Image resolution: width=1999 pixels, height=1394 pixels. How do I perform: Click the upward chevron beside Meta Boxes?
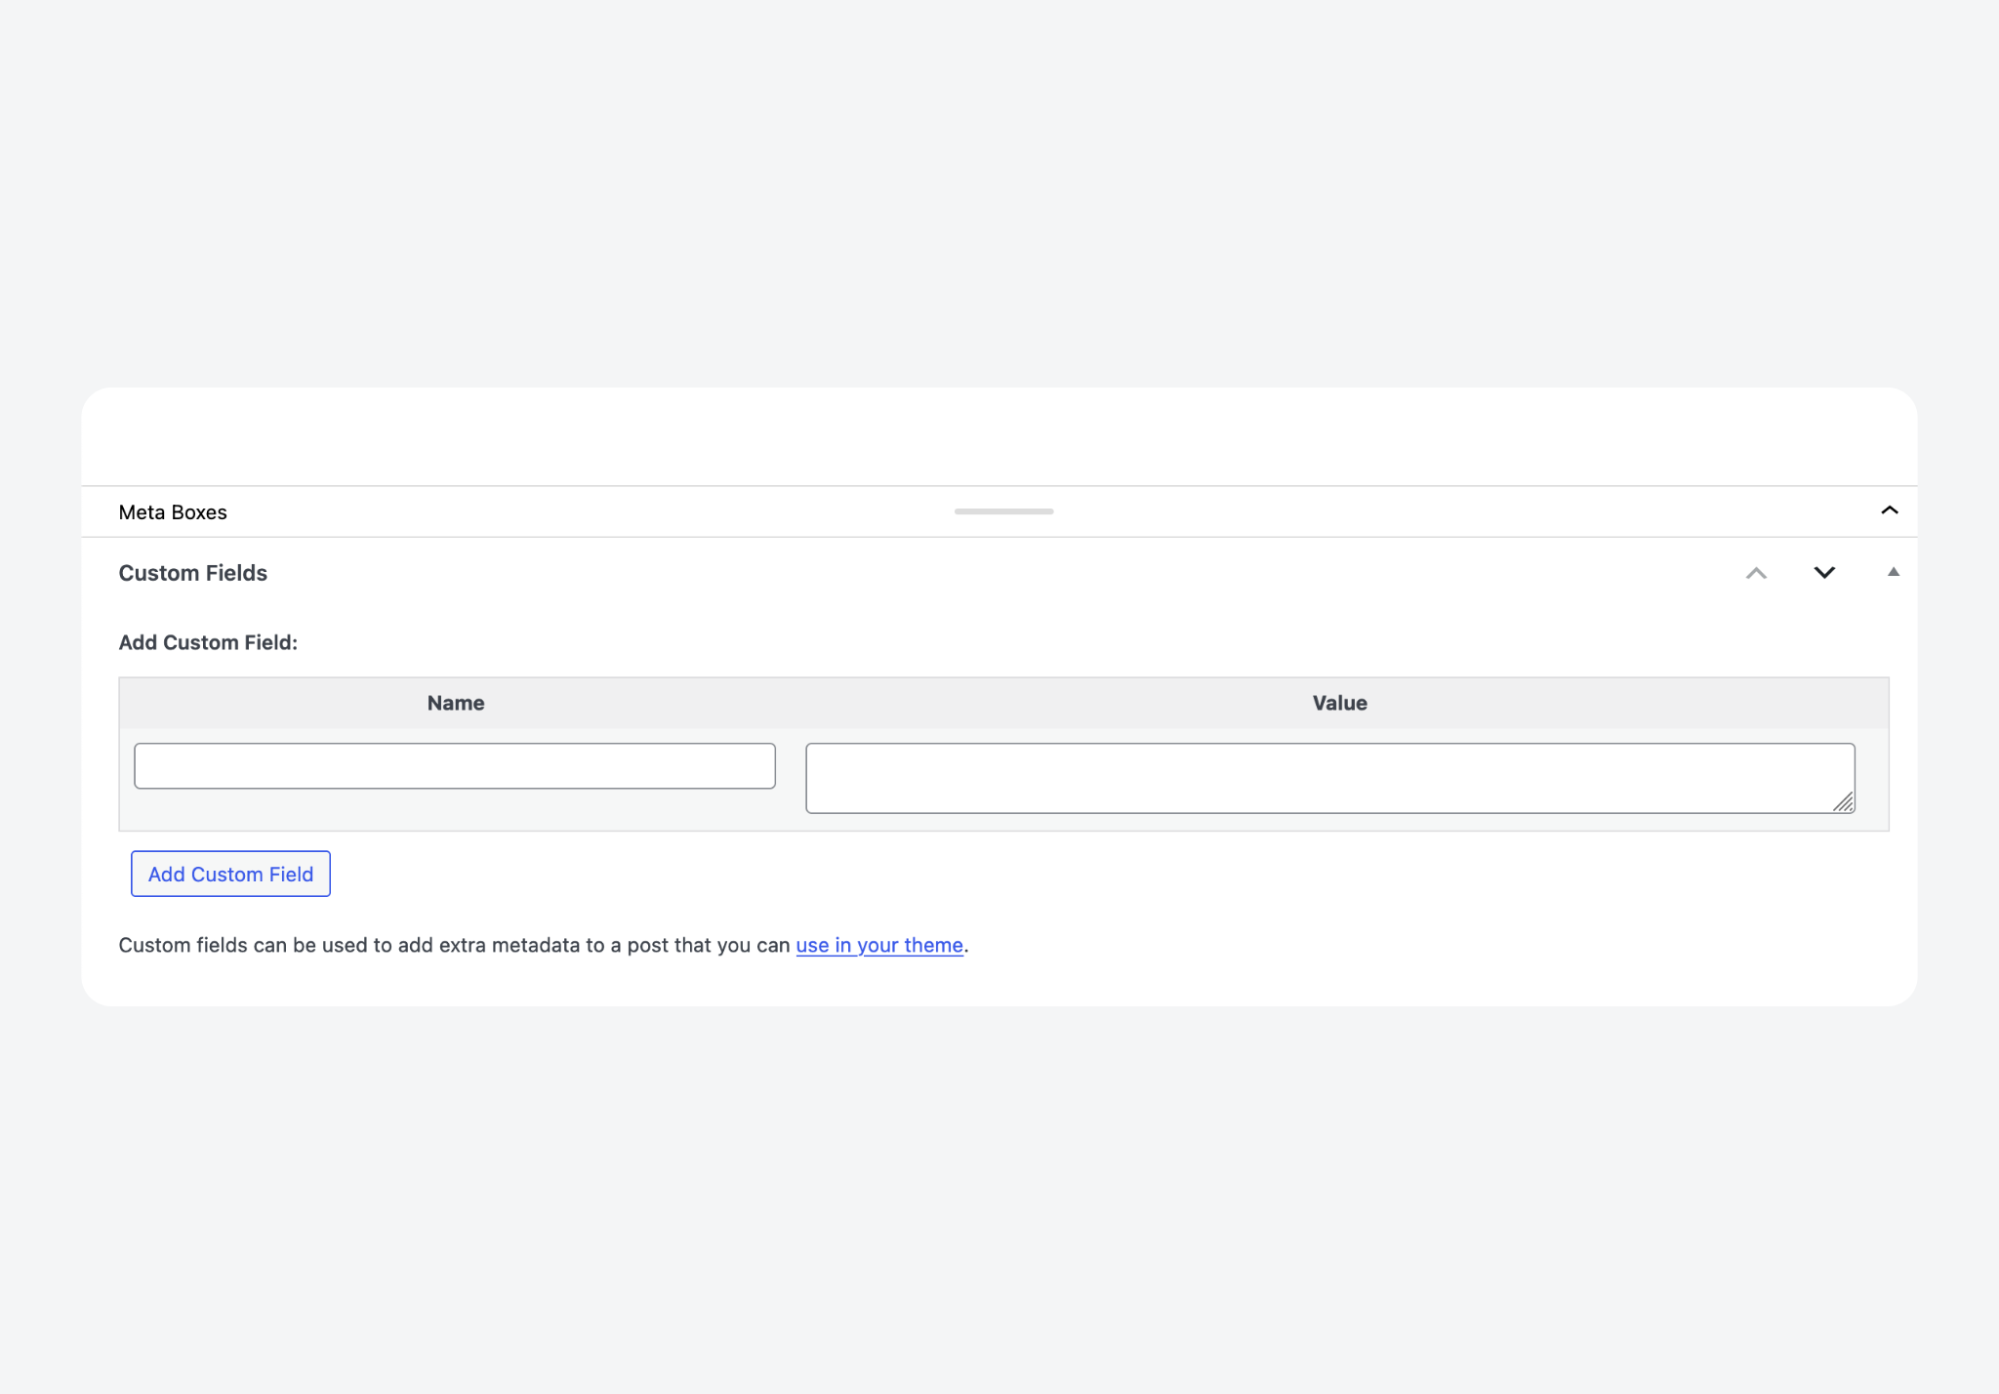tap(1889, 510)
